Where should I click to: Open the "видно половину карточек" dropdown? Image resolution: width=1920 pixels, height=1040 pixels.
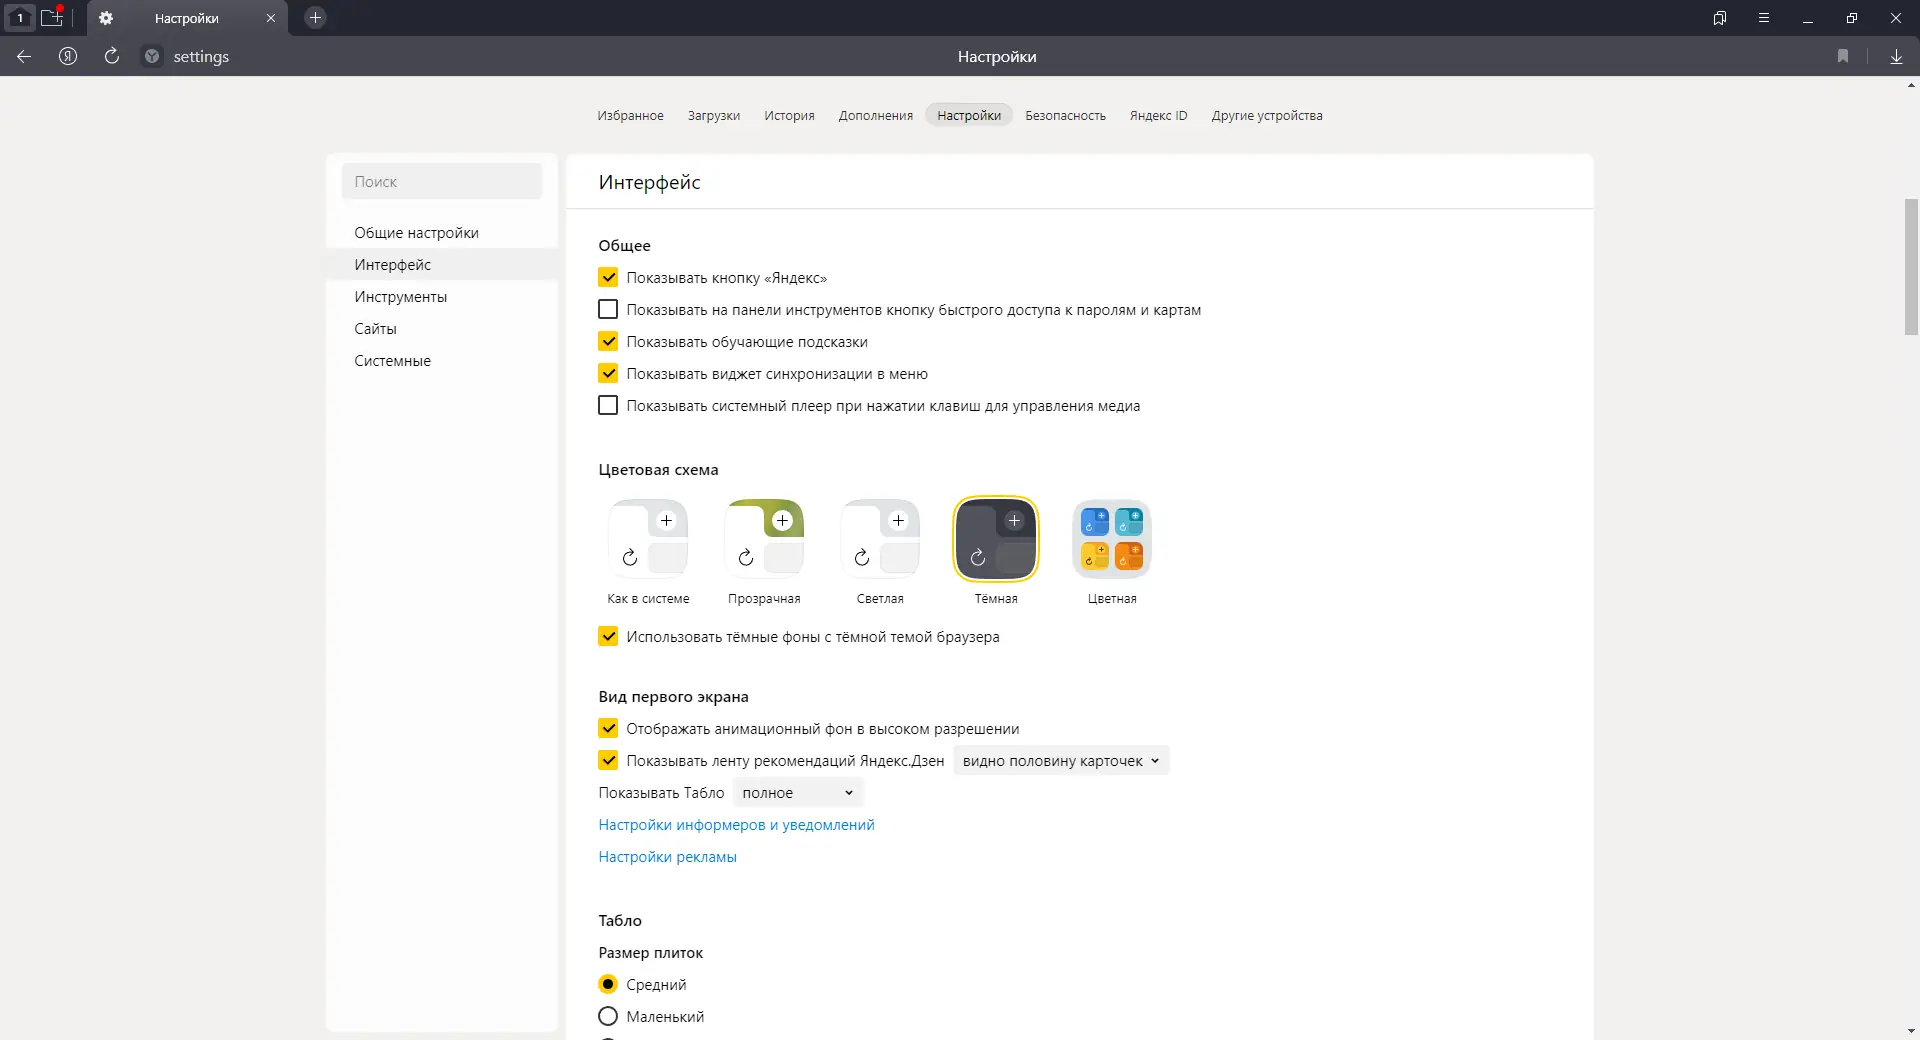(1060, 761)
